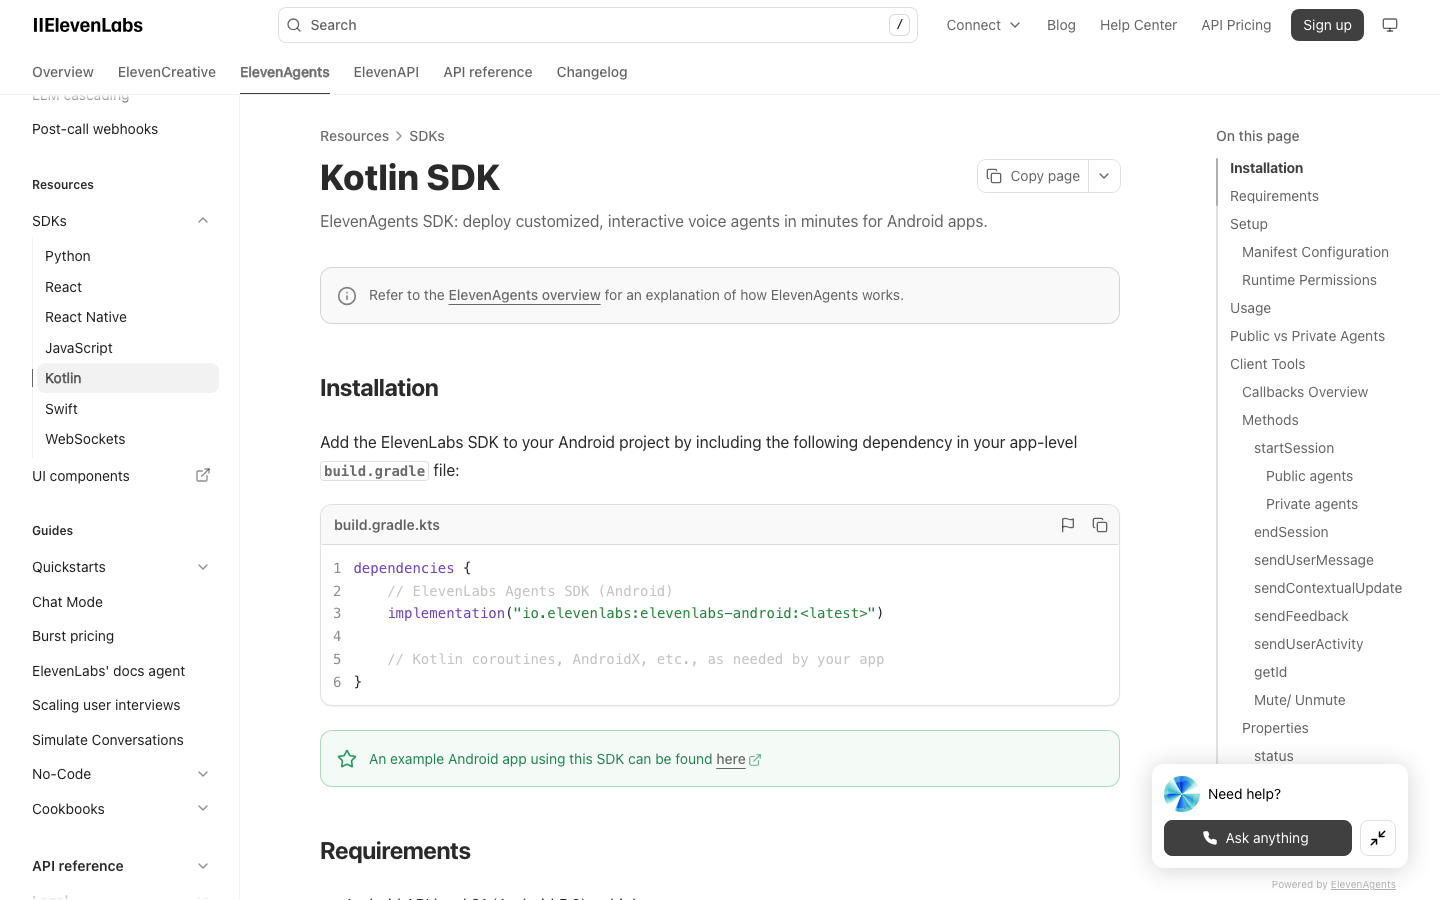The width and height of the screenshot is (1440, 900).
Task: Follow the ElevenAgents overview link
Action: [x=524, y=295]
